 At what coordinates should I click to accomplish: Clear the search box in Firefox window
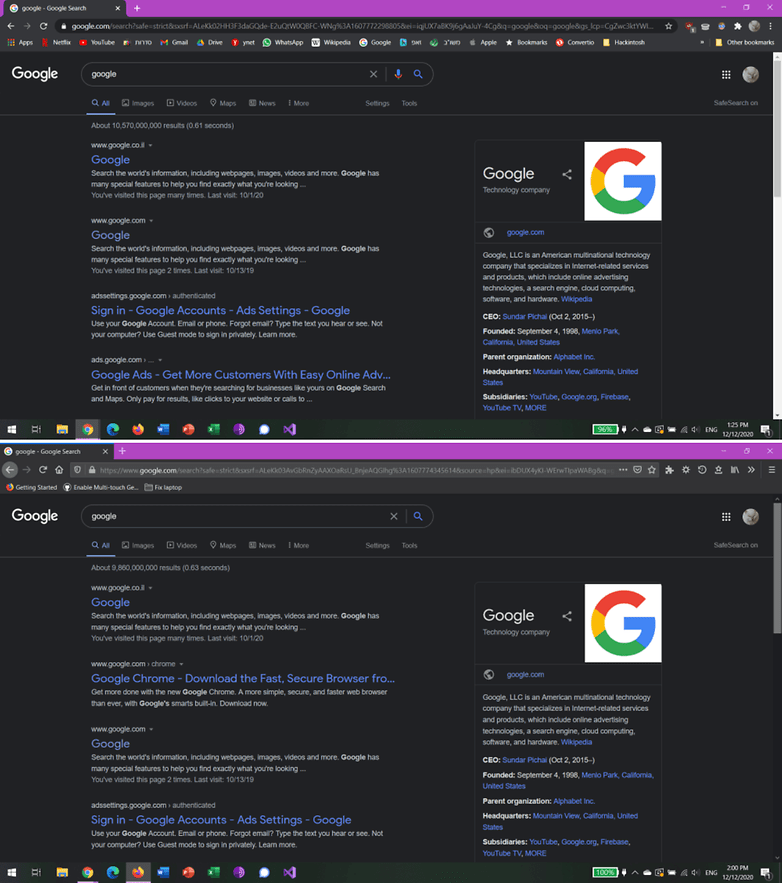394,516
